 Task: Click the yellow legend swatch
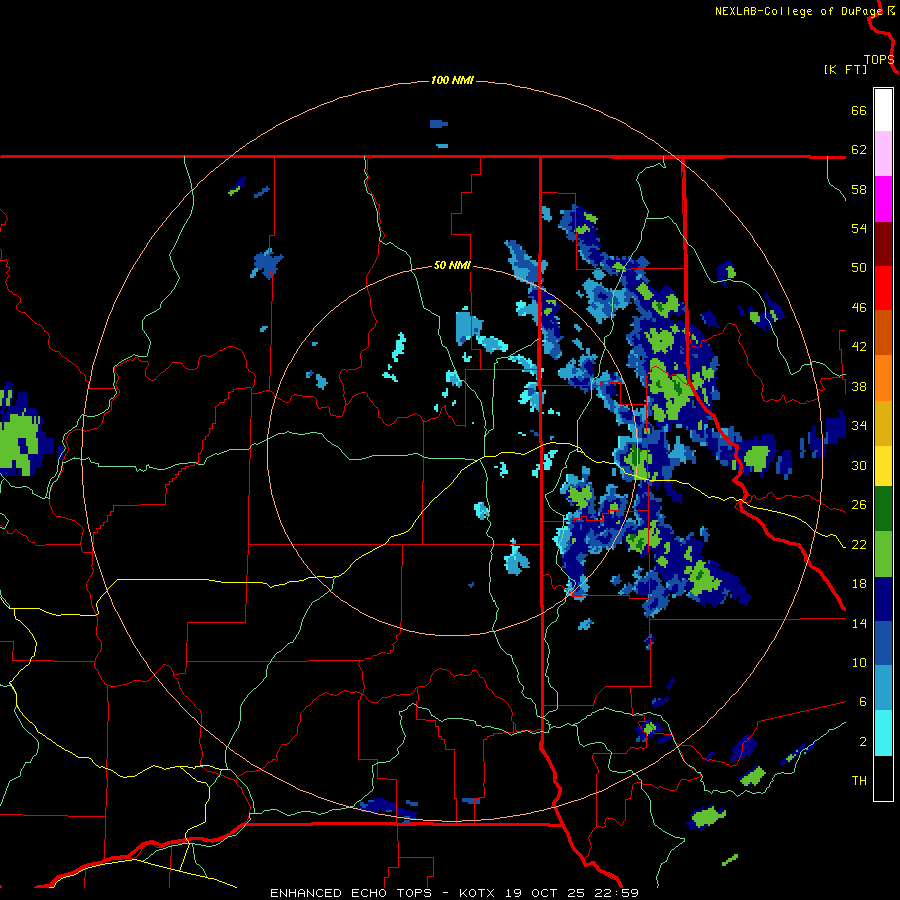point(883,466)
